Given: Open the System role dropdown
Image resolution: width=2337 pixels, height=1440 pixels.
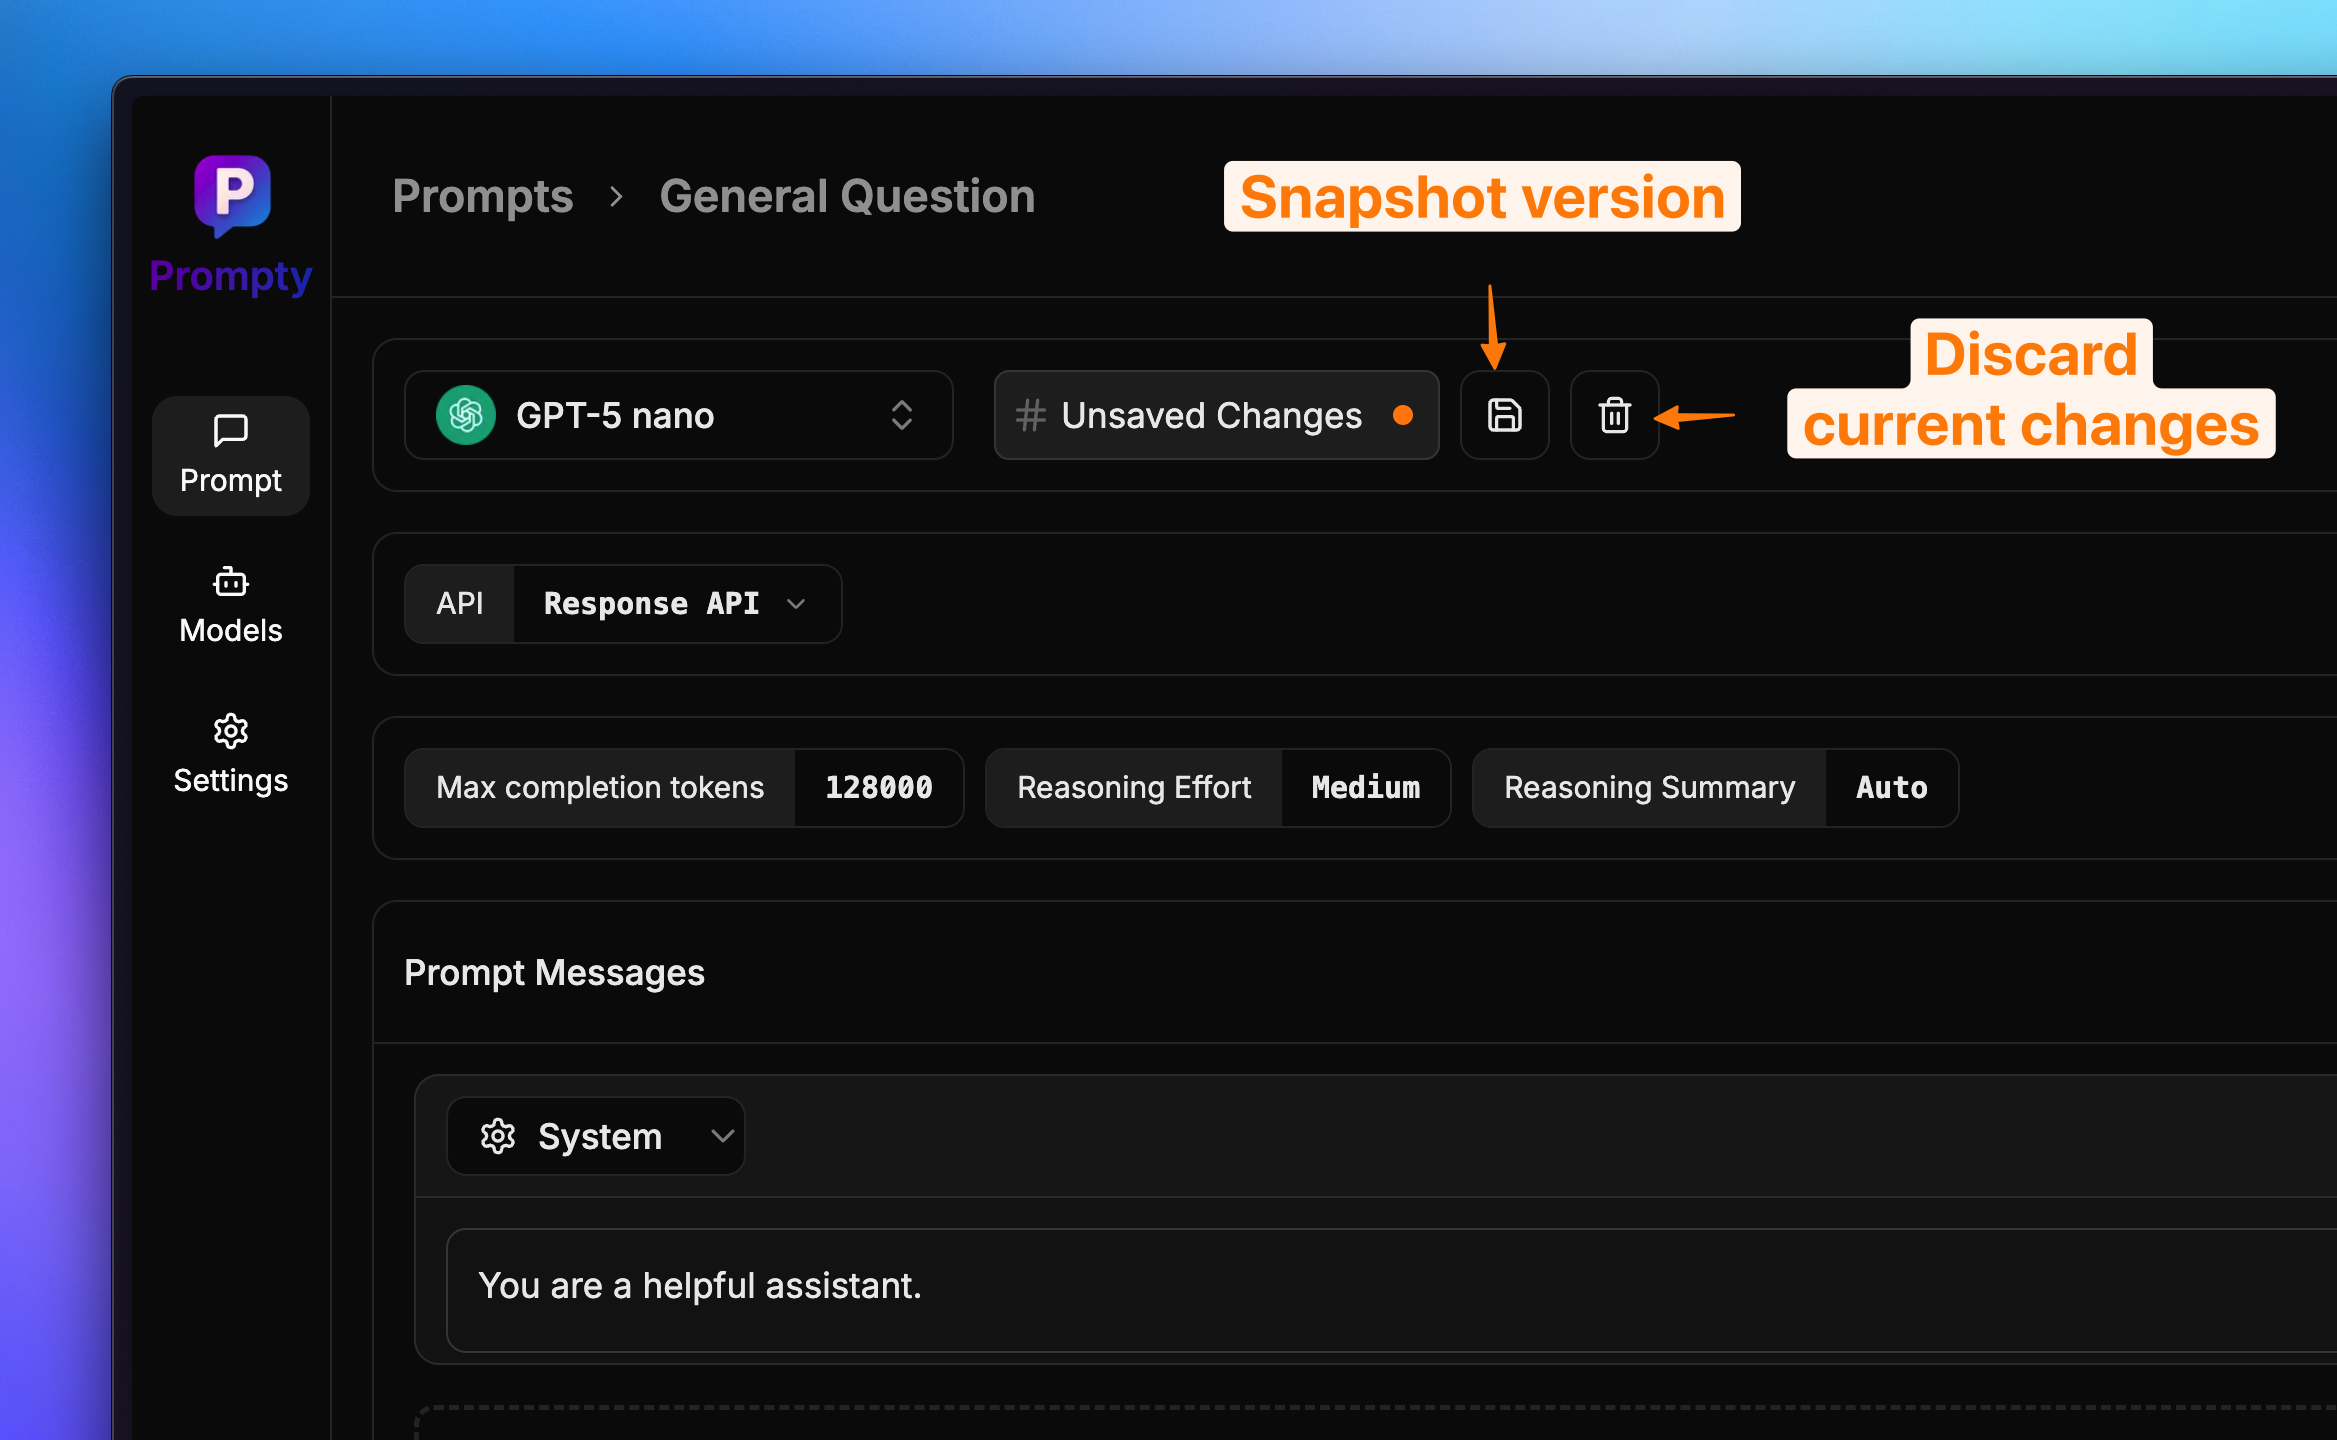Looking at the screenshot, I should coord(596,1136).
